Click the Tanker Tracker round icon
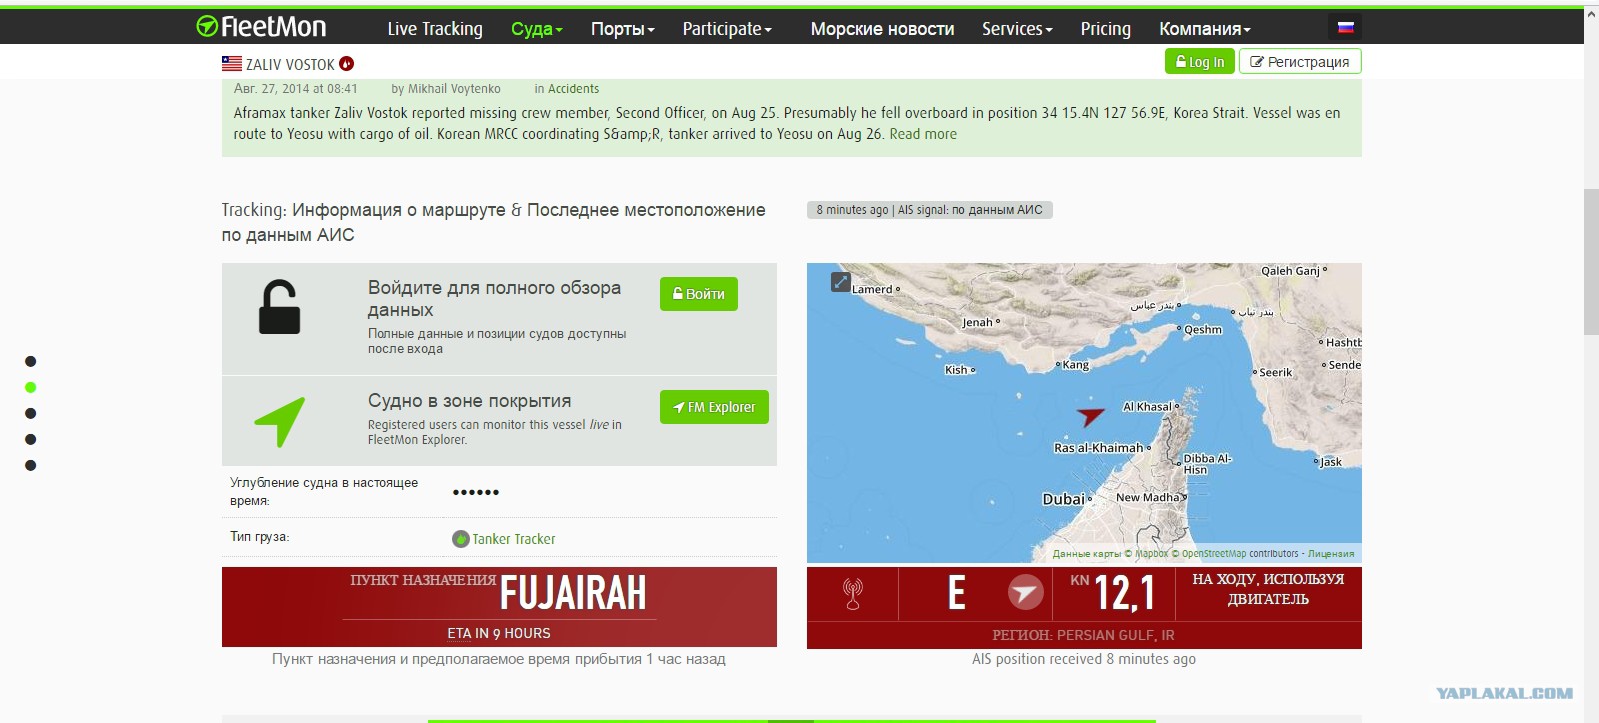The height and width of the screenshot is (723, 1599). (461, 539)
